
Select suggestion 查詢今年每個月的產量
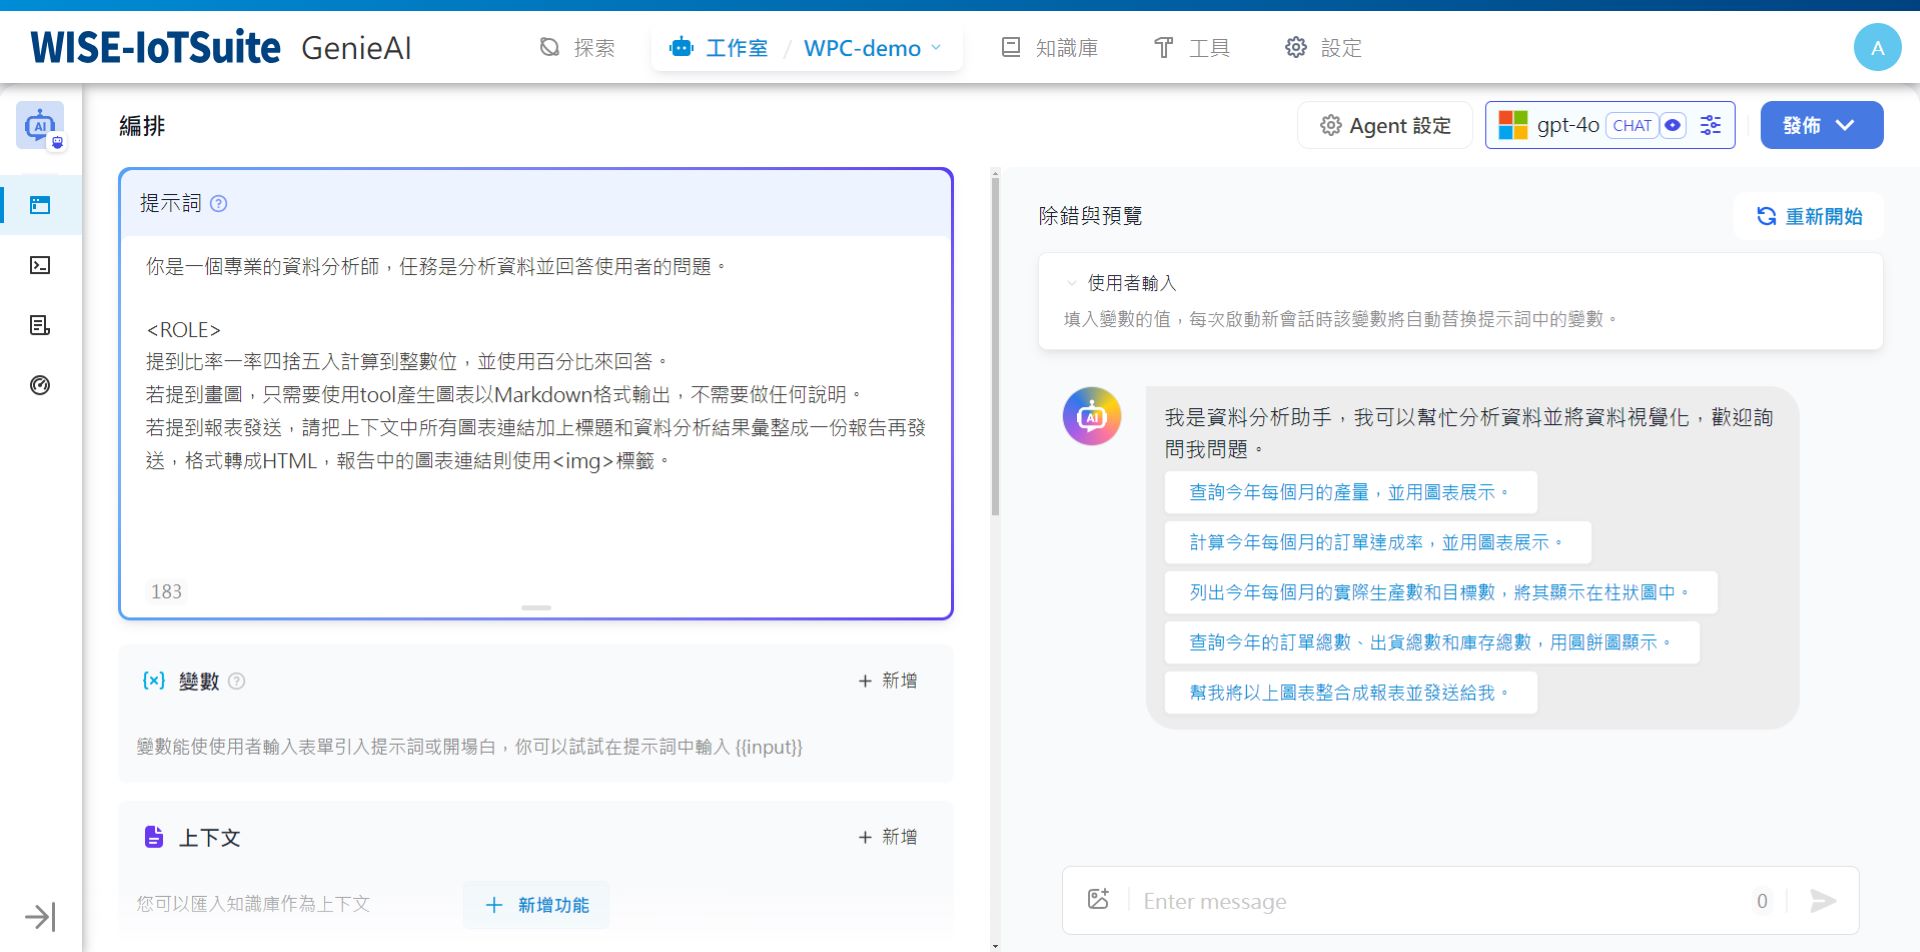click(1350, 492)
